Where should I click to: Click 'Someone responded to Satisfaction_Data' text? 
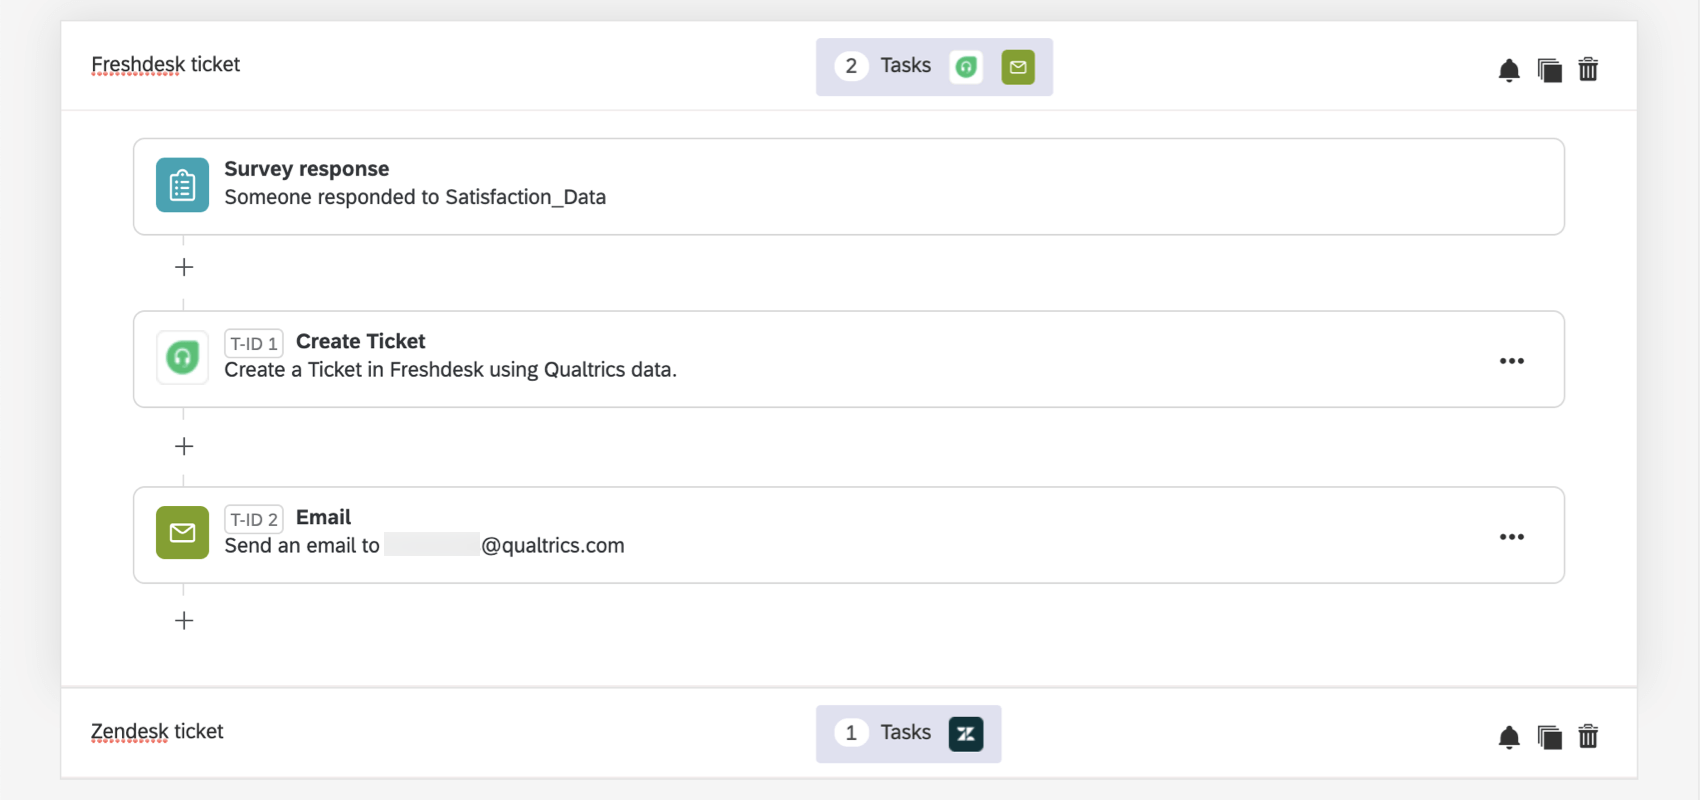coord(415,197)
